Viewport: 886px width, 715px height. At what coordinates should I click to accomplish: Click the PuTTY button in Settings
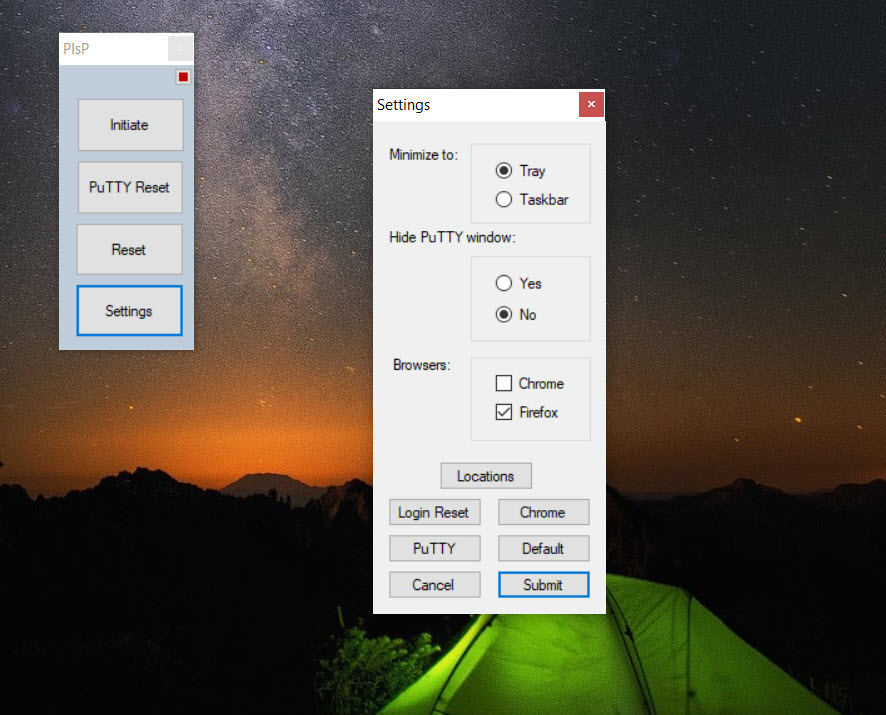[x=435, y=548]
